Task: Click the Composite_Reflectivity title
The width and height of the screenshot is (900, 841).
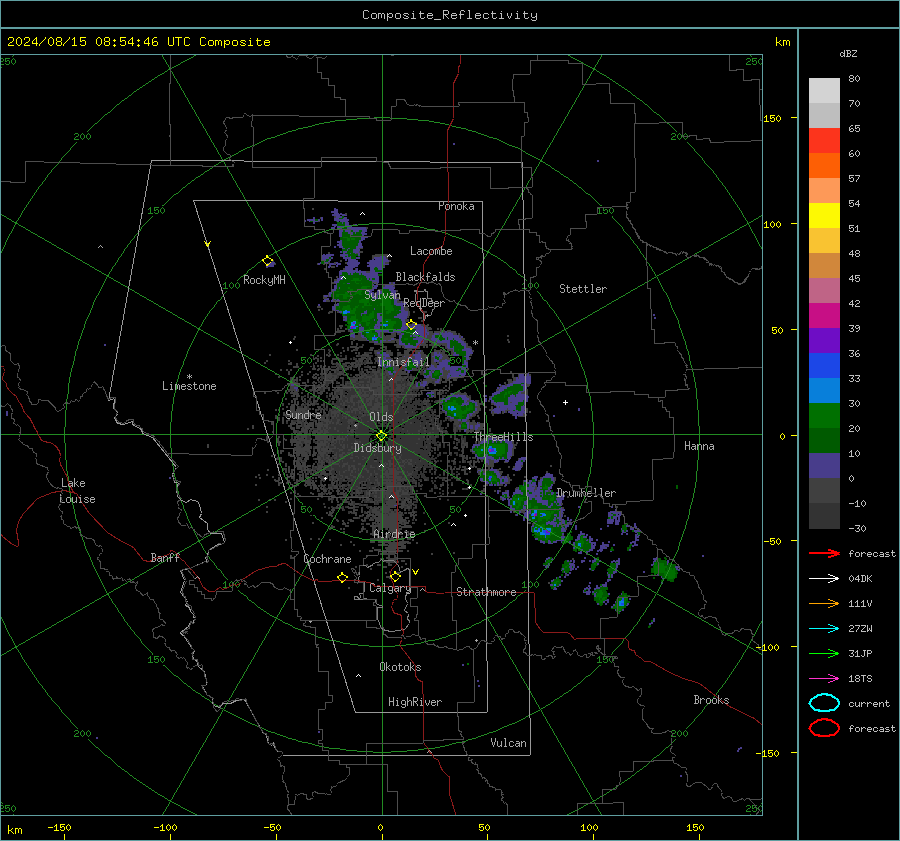Action: coord(450,15)
